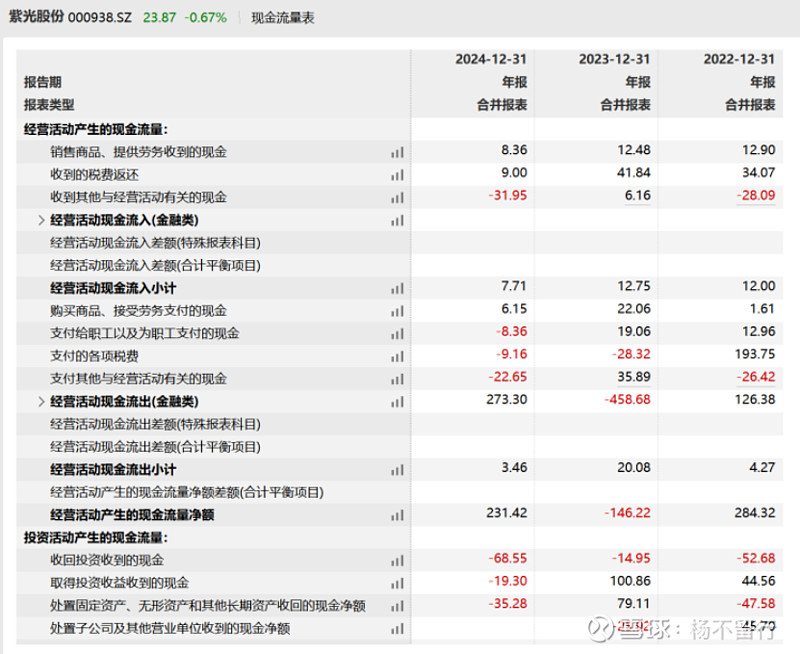Open trend chart for 收到其他与经营活动有关的现金

tap(396, 198)
